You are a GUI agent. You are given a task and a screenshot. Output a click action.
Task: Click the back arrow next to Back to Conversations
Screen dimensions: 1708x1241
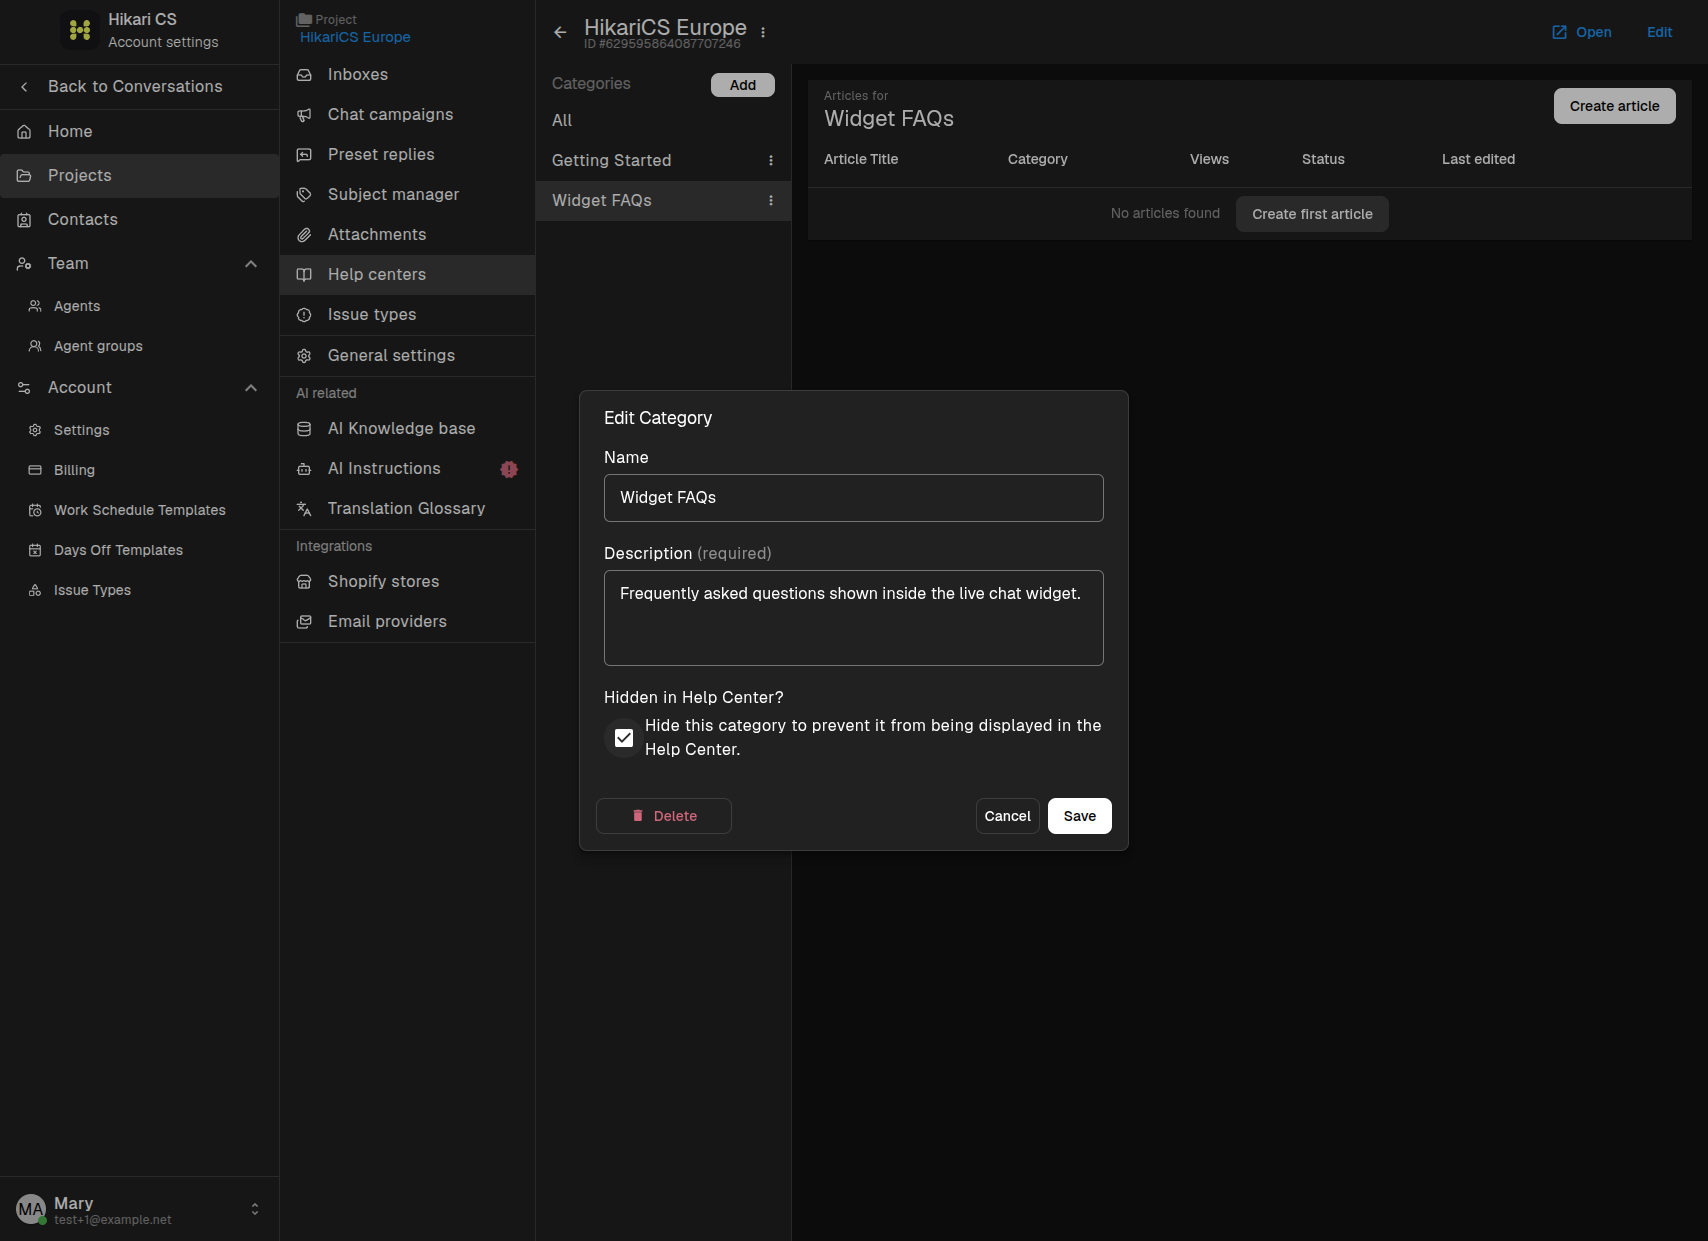click(24, 87)
